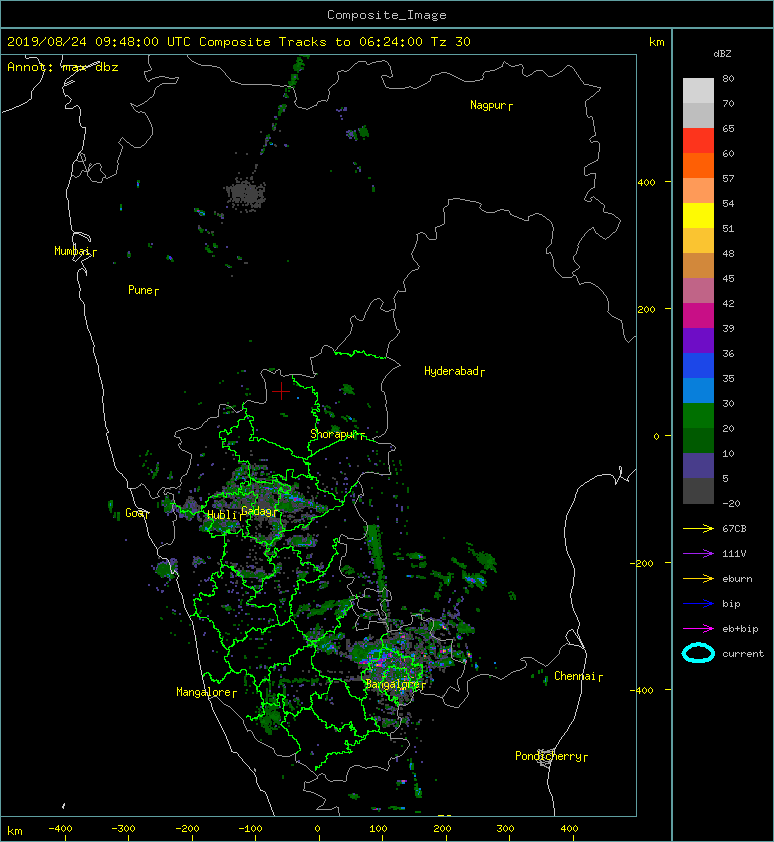Click the 300 label on bottom axis
The height and width of the screenshot is (842, 774).
505,829
